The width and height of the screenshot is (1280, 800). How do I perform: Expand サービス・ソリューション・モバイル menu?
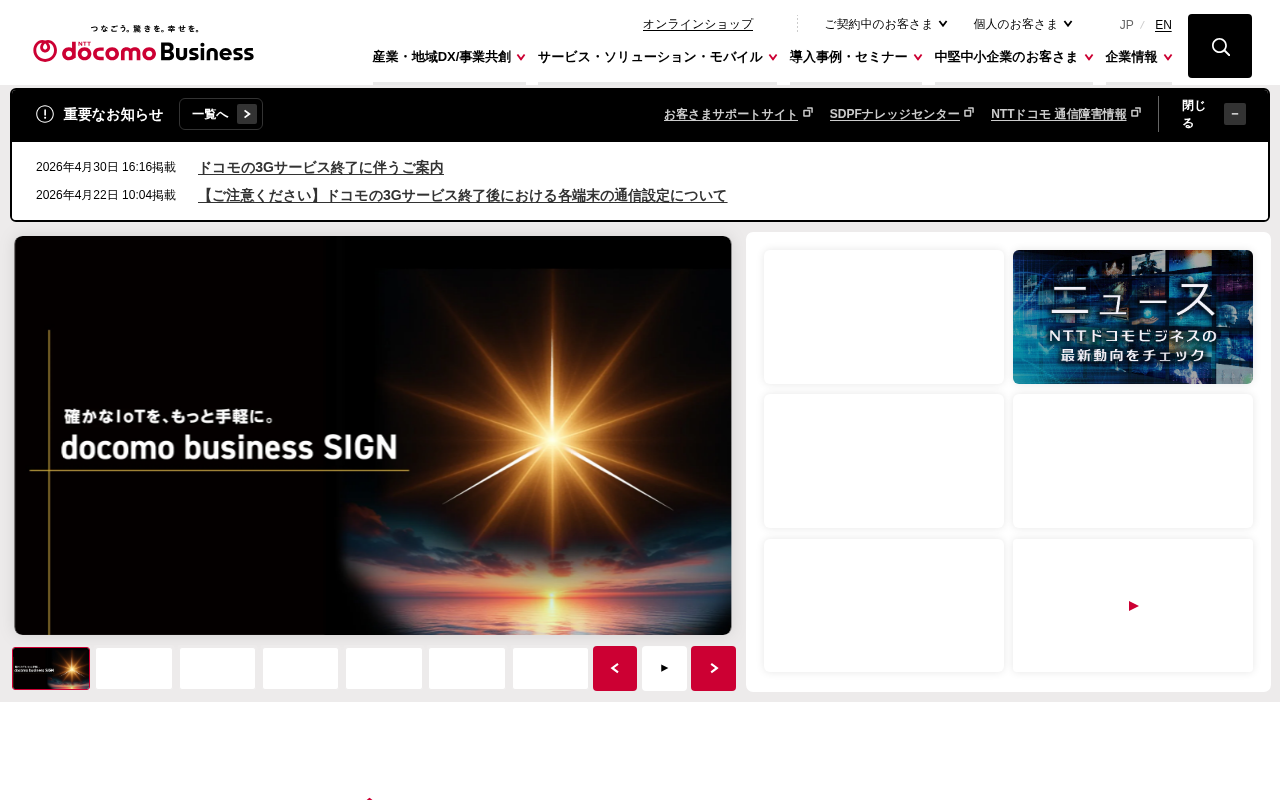point(657,57)
